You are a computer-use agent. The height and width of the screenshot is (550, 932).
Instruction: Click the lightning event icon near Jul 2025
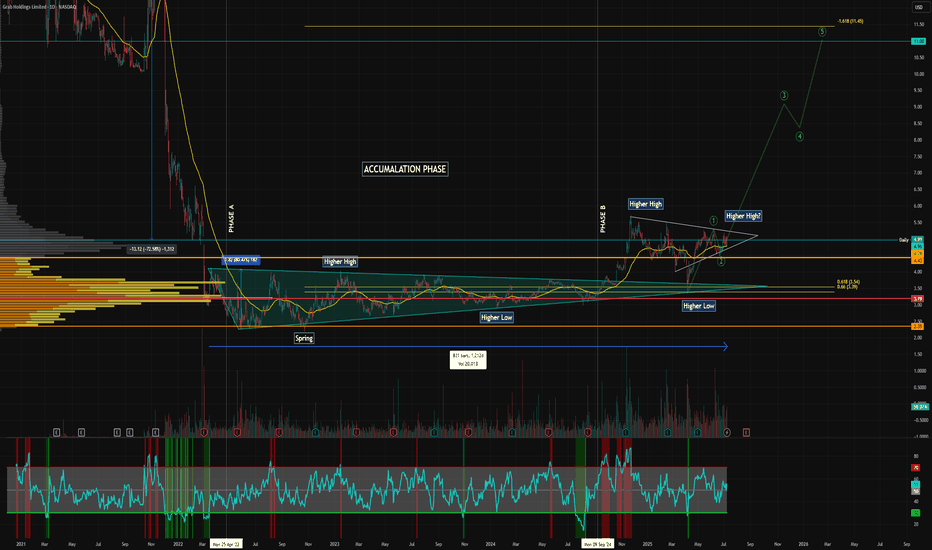point(726,432)
